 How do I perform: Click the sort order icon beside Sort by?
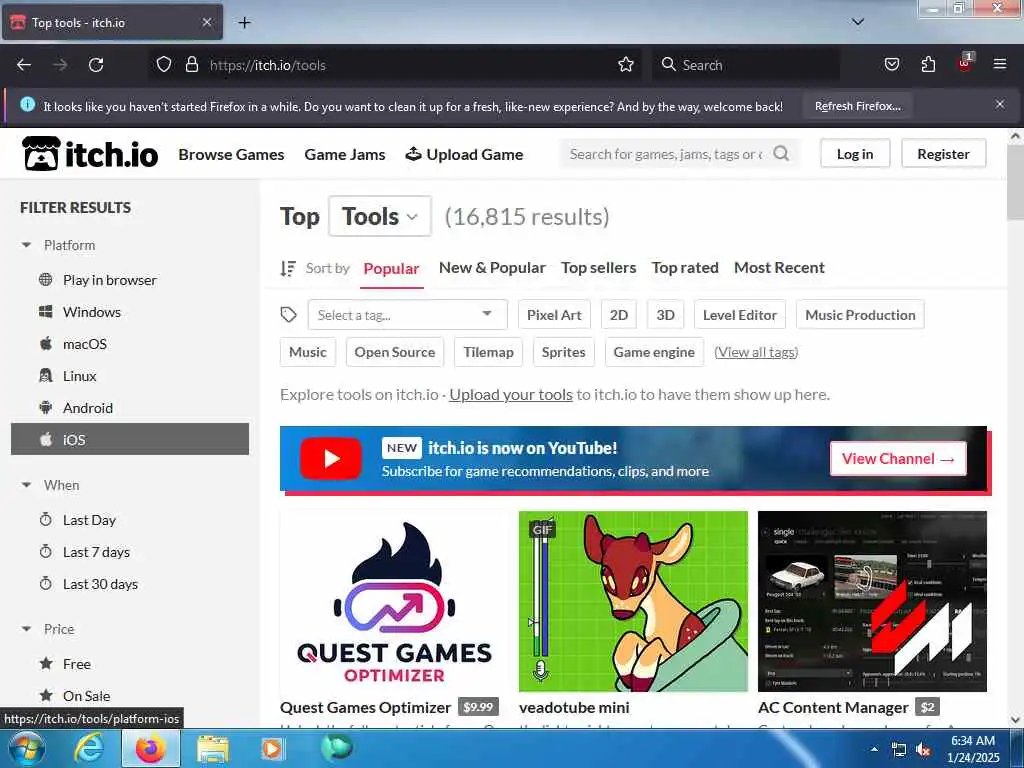tap(287, 268)
